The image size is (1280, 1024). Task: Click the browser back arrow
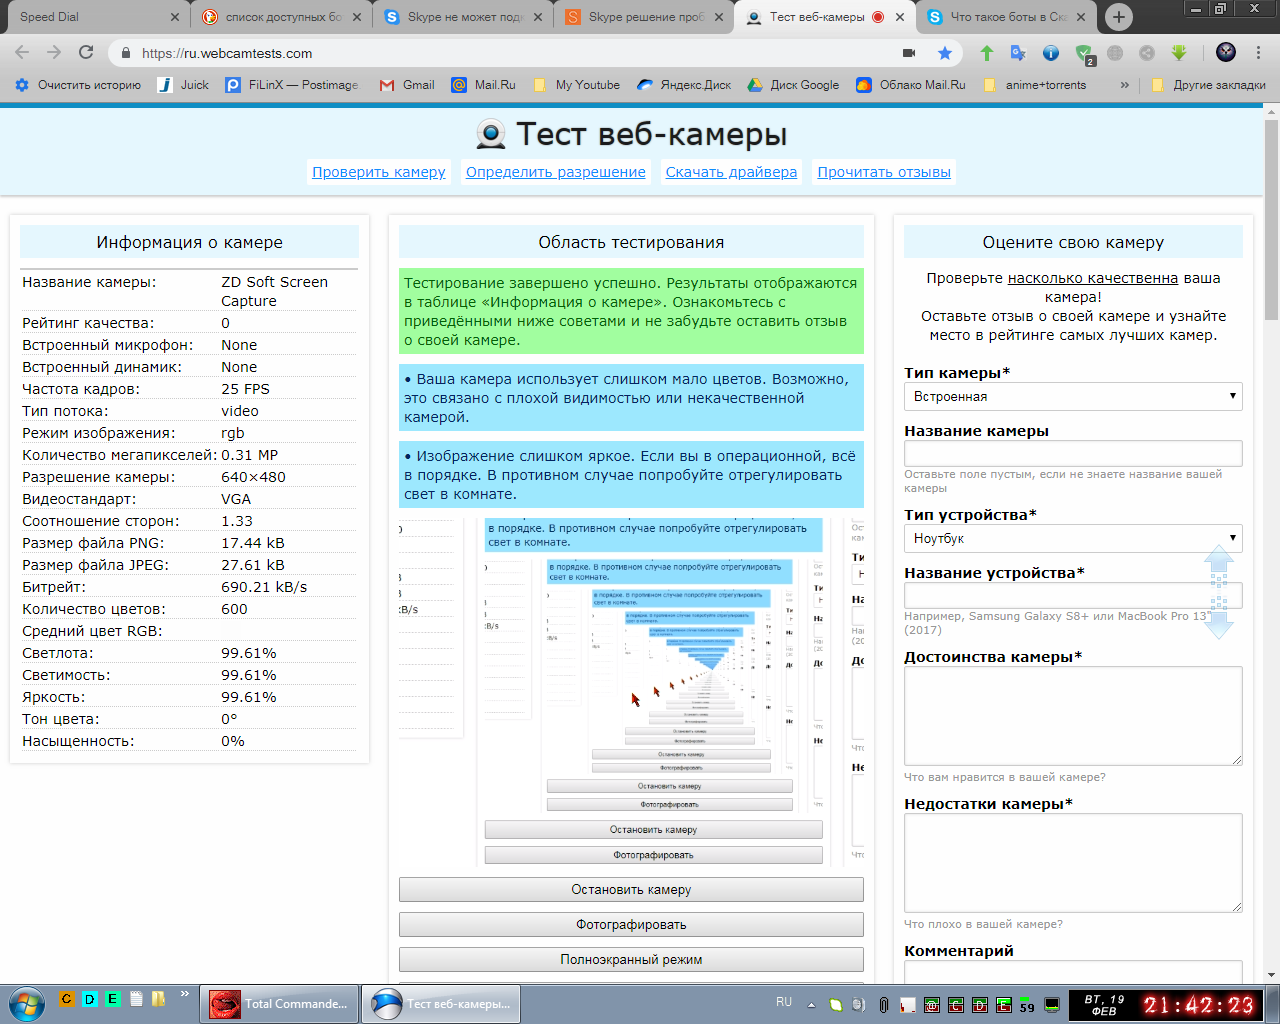pyautogui.click(x=22, y=53)
